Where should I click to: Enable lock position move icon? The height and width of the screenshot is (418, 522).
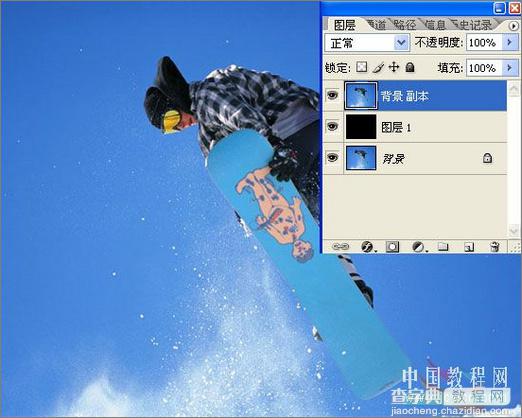pos(394,67)
